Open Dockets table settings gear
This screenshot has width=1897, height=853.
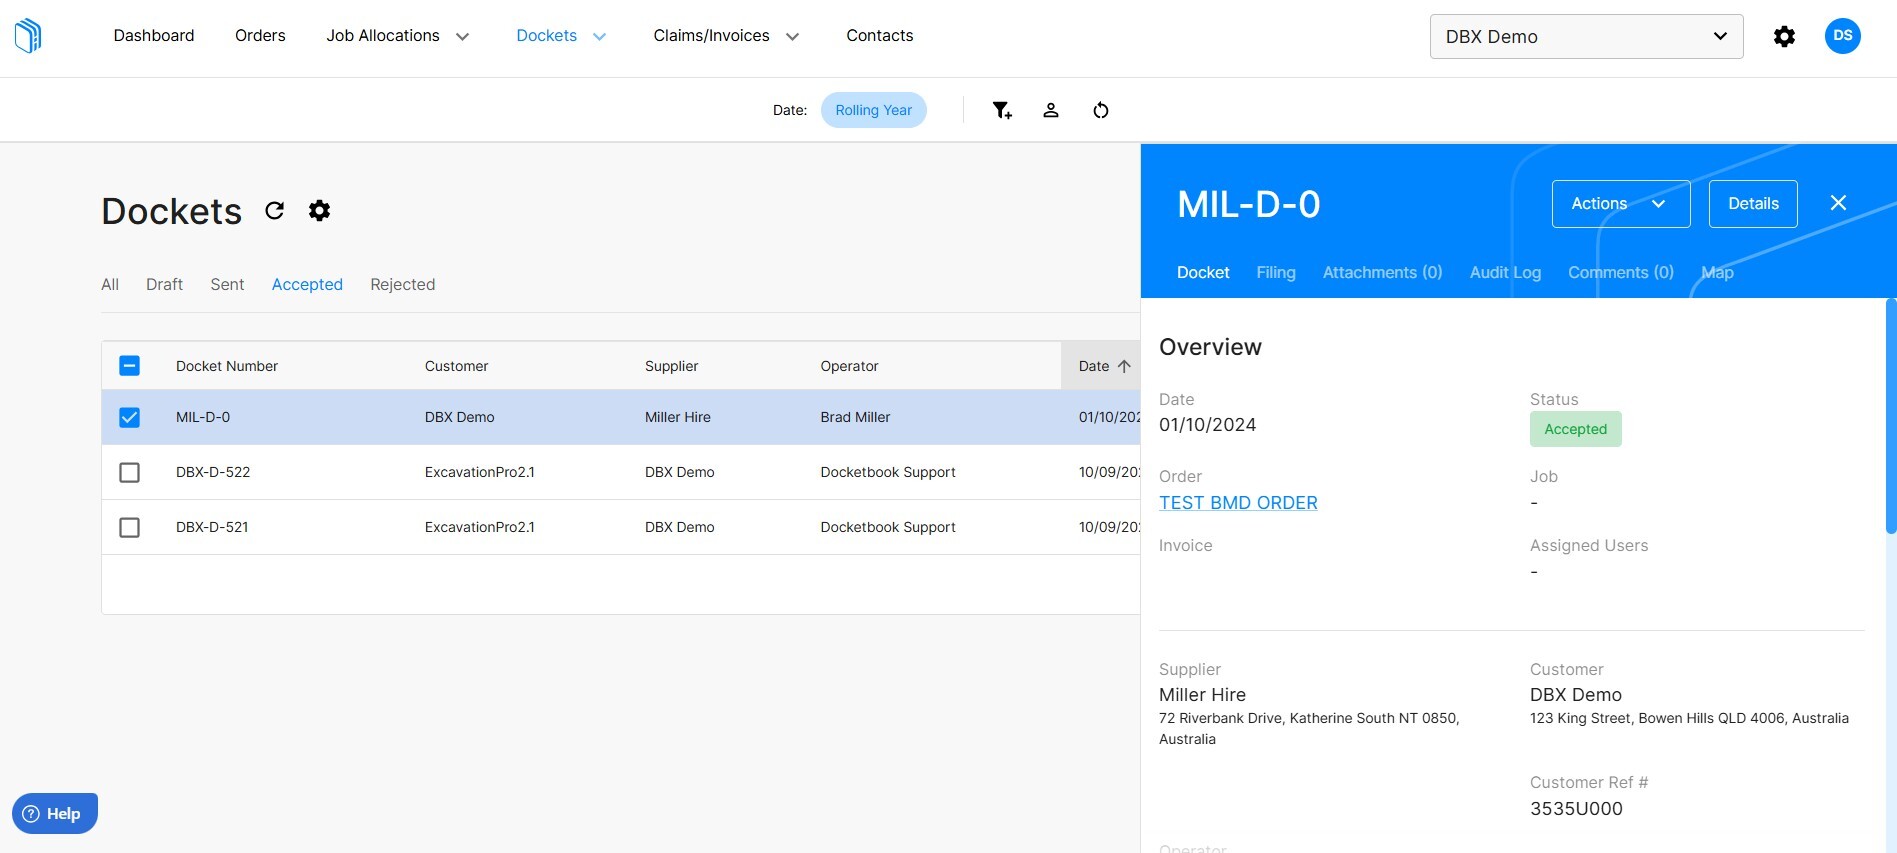(319, 211)
